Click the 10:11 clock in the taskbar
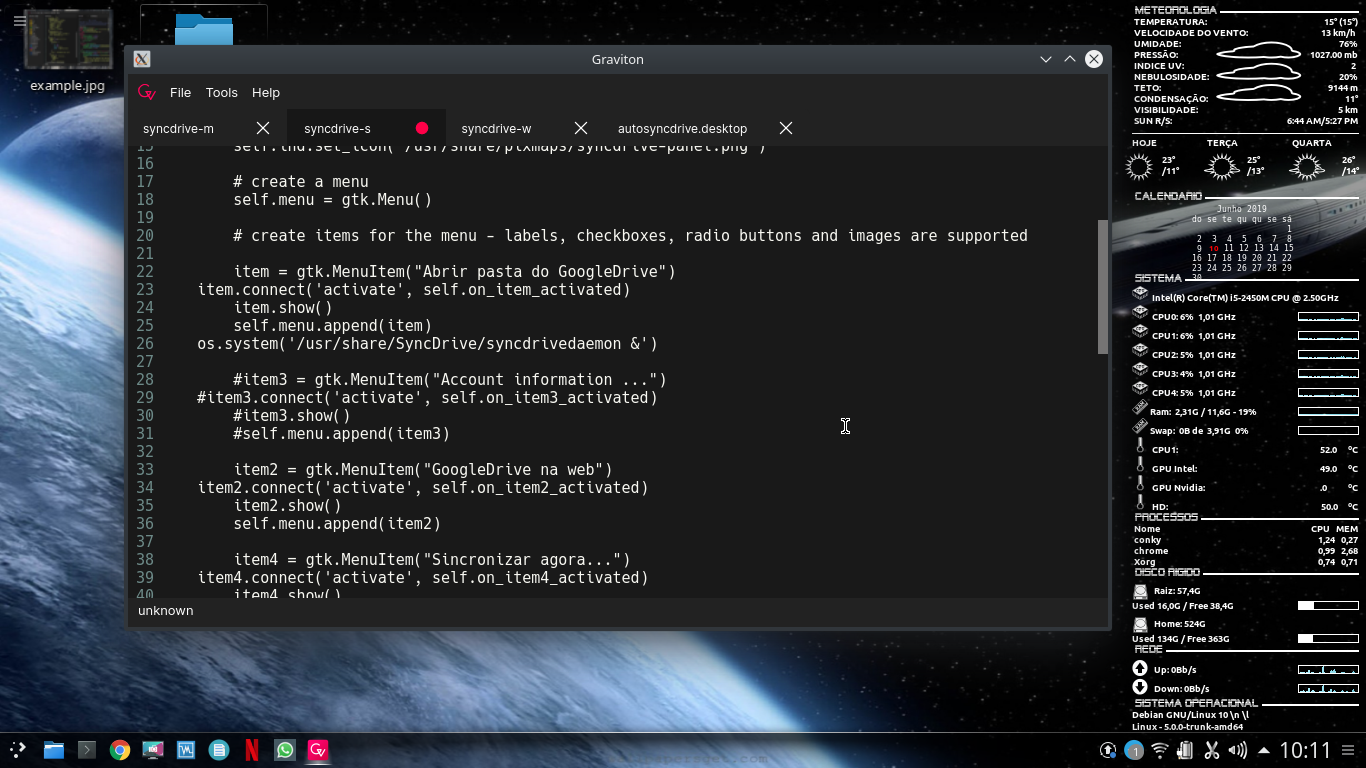 (x=1305, y=750)
